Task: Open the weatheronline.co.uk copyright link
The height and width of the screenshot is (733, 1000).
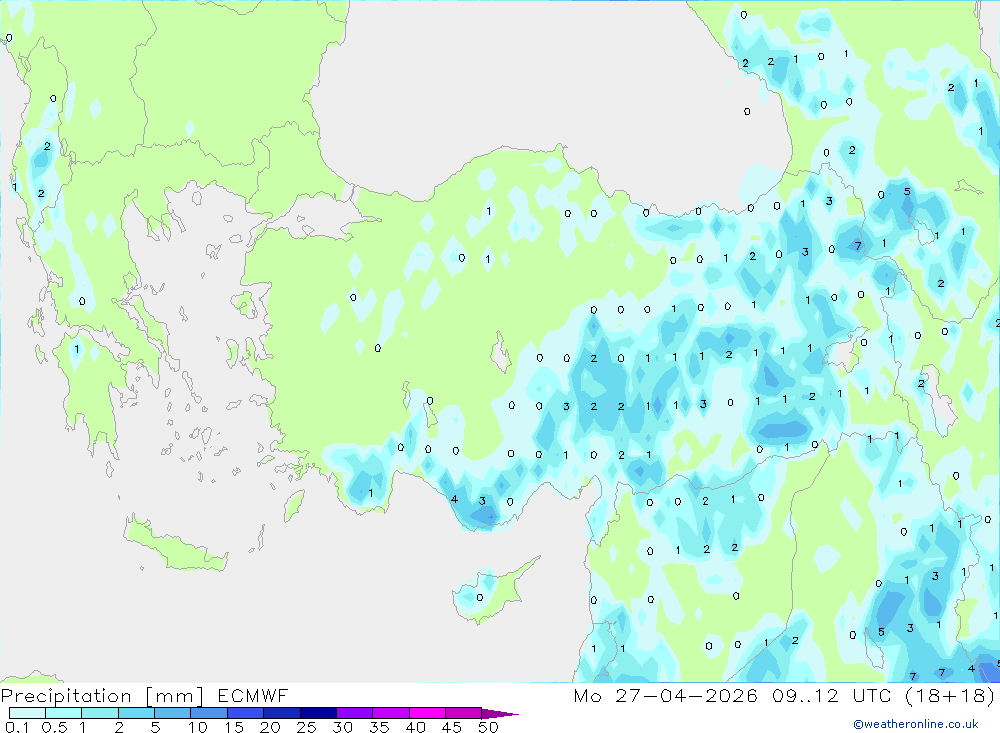Action: [x=916, y=724]
